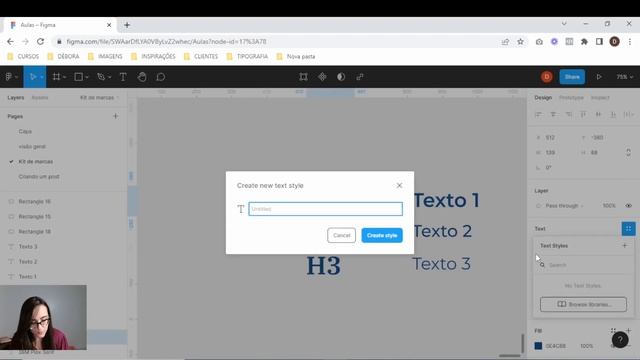Select the Comment tool
The image size is (640, 360).
coord(161,77)
